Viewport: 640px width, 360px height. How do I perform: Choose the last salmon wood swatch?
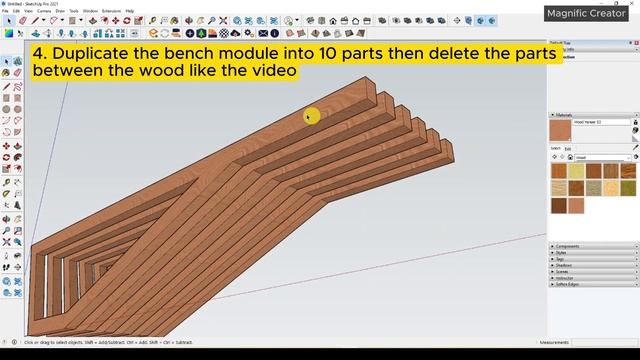click(x=576, y=205)
